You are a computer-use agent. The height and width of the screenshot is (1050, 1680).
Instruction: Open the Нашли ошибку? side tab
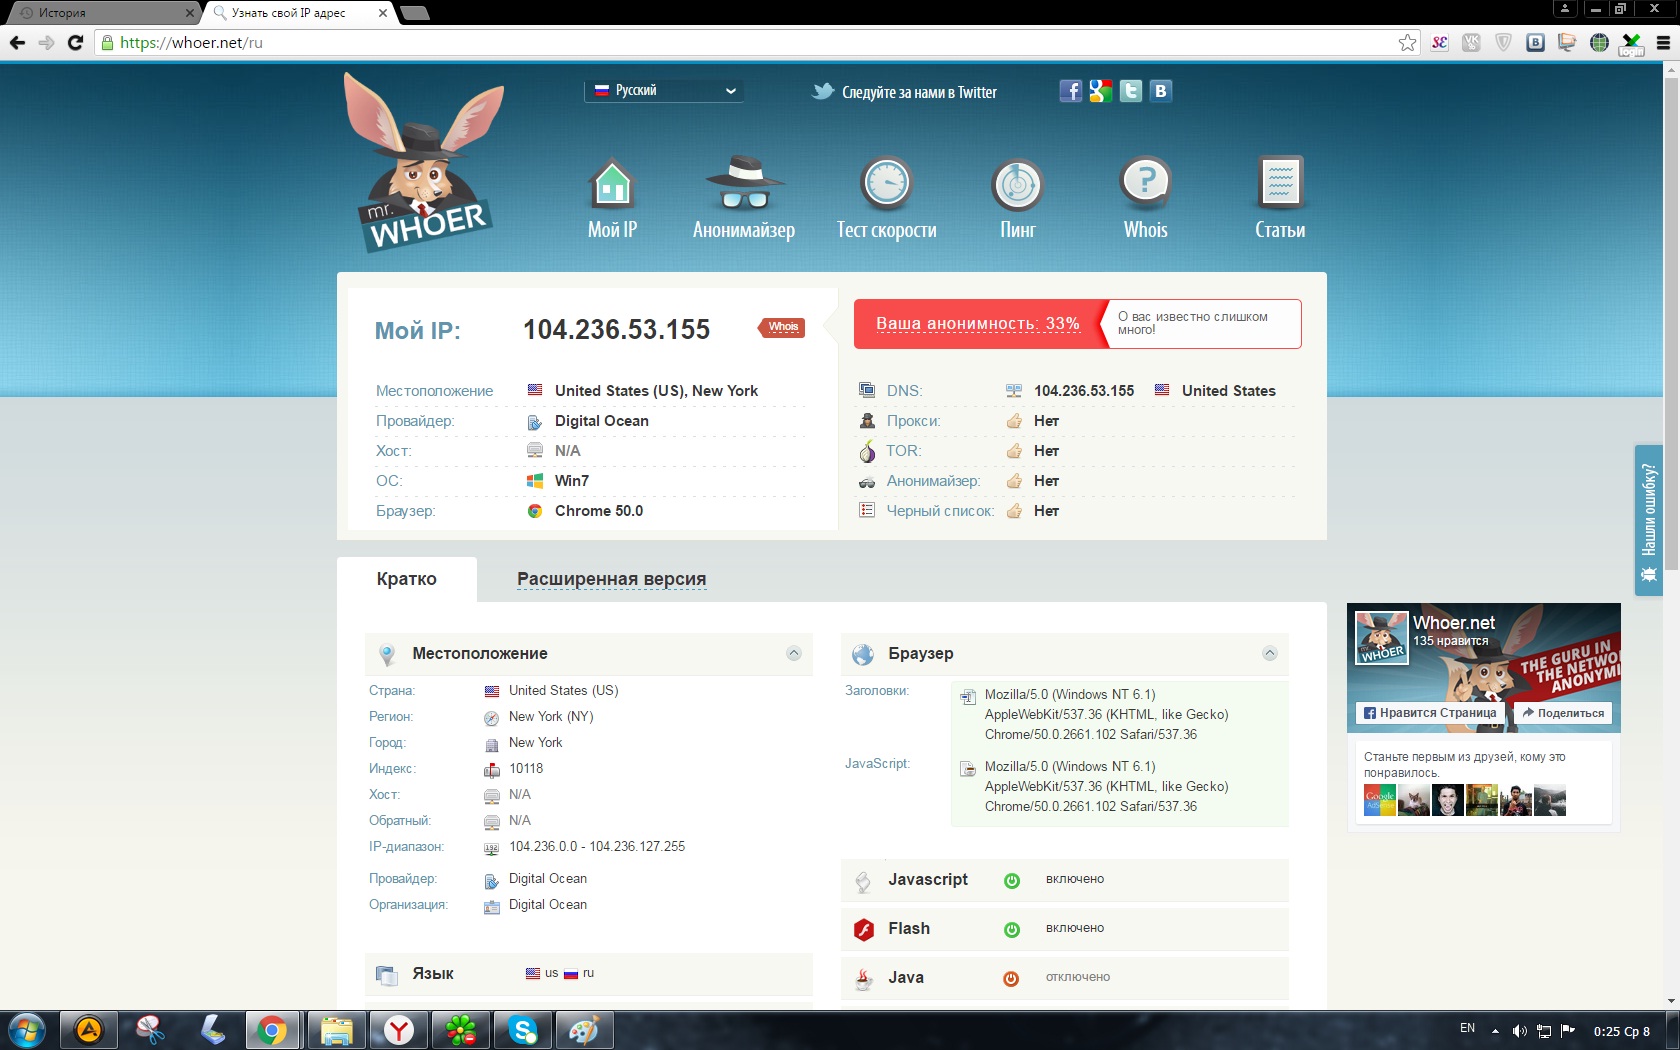tap(1649, 520)
